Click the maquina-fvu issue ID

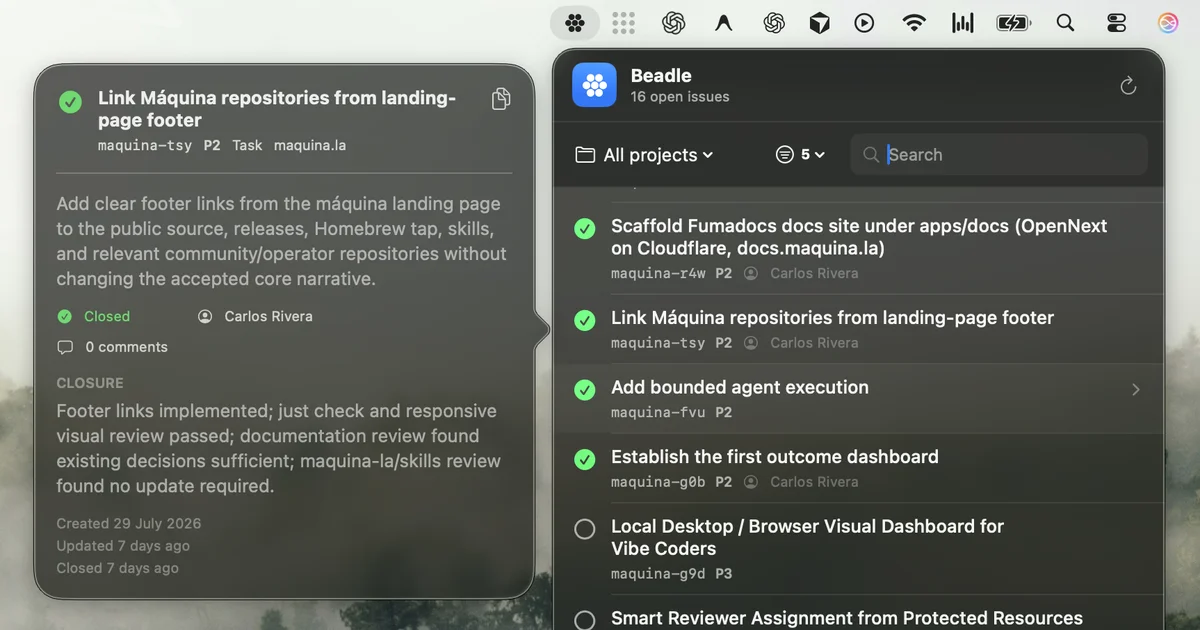coord(658,412)
